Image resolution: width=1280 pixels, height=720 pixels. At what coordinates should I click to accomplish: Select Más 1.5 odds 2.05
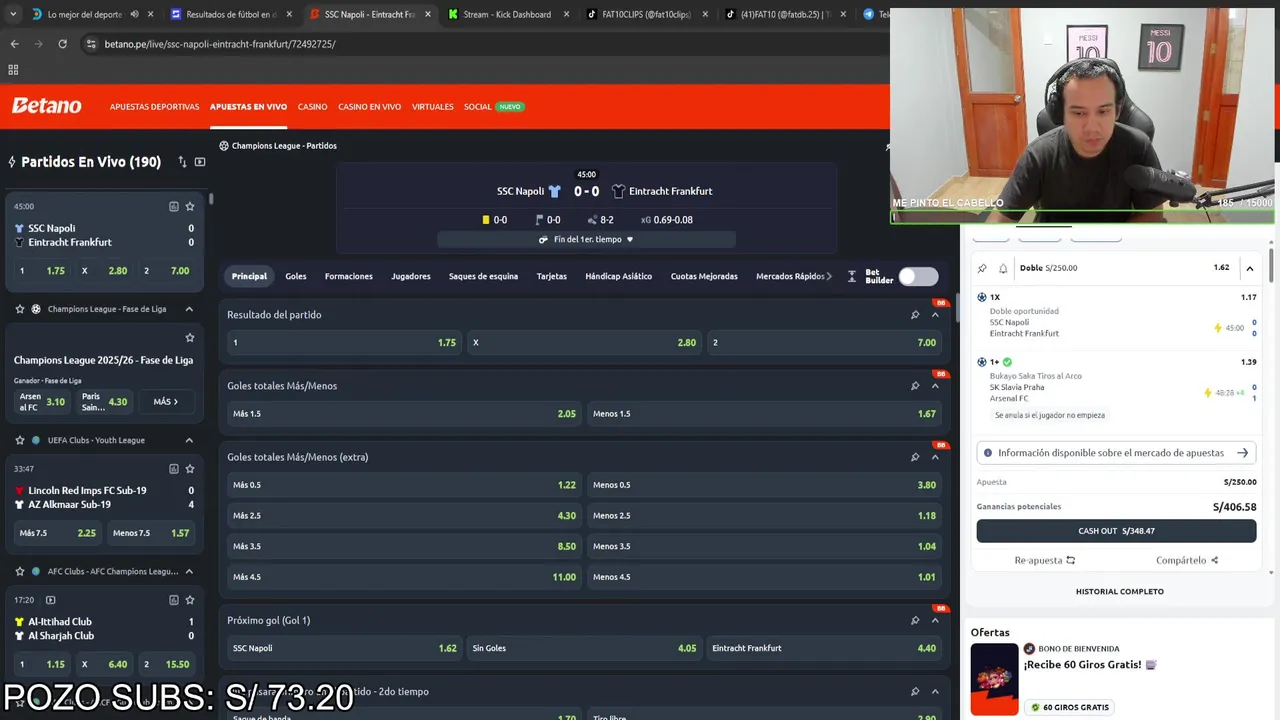(x=404, y=413)
